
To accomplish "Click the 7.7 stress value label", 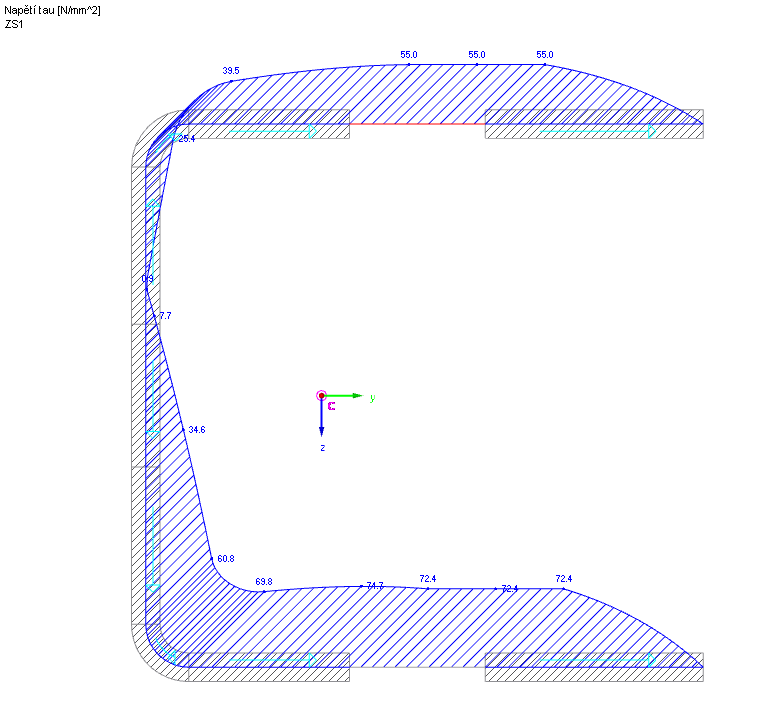I will tap(165, 316).
